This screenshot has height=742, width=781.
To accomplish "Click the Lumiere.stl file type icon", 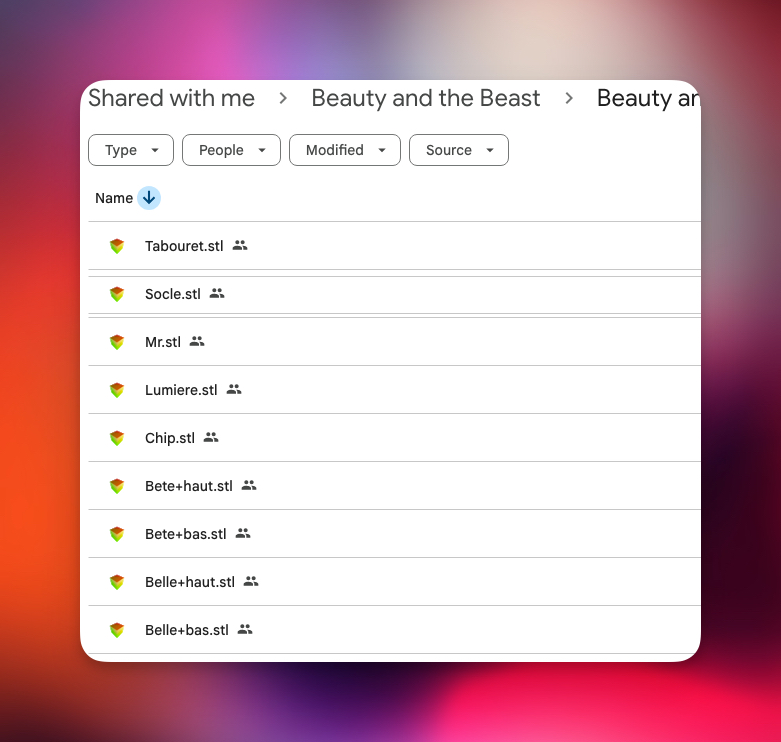I will click(x=117, y=390).
